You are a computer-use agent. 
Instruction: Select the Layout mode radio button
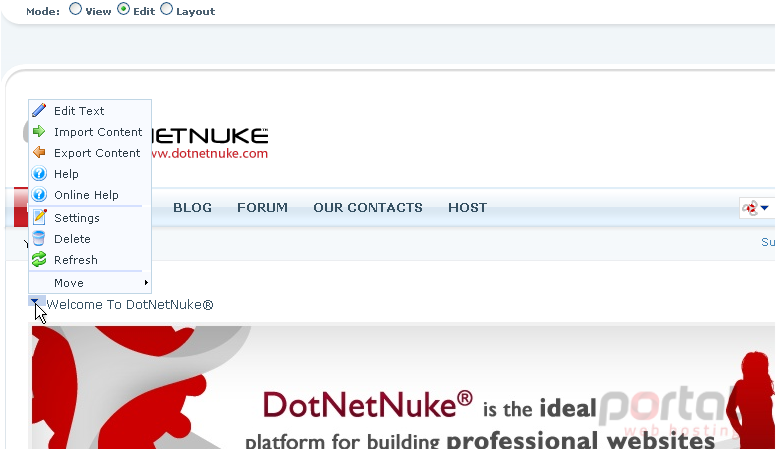(167, 9)
